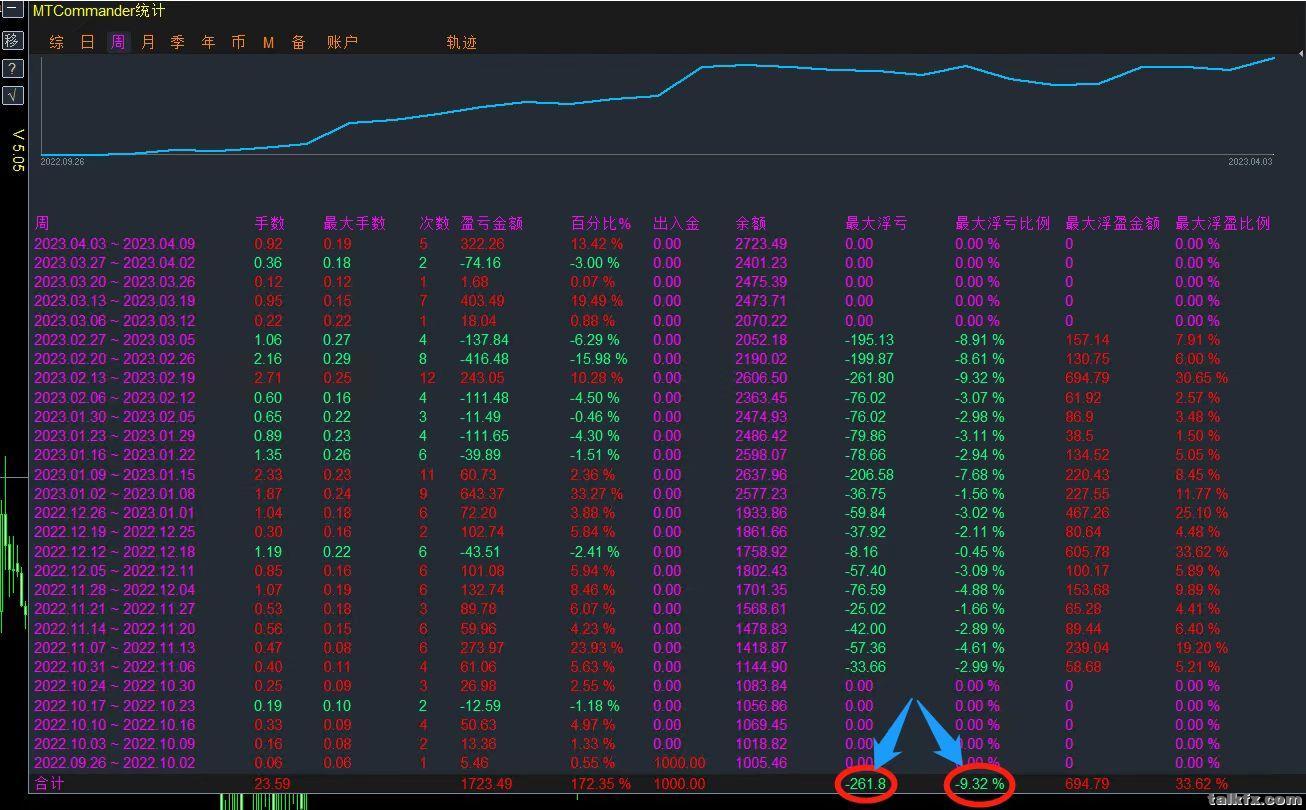
Task: Click the 余额 column header
Action: coord(751,223)
